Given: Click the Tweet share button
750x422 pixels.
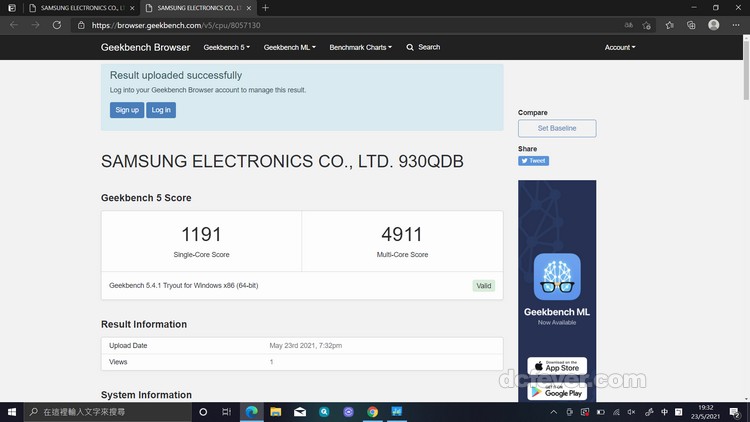Looking at the screenshot, I should click(x=533, y=160).
